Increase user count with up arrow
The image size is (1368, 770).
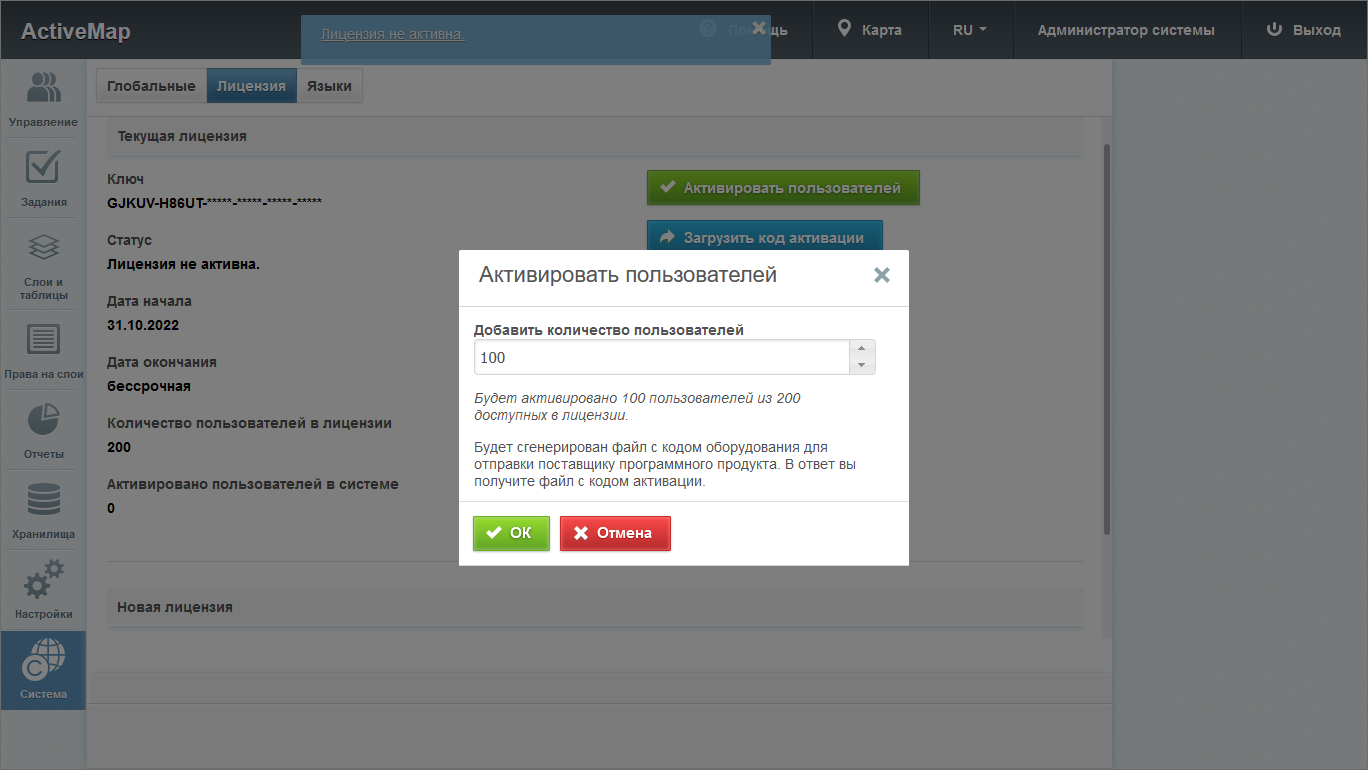861,349
